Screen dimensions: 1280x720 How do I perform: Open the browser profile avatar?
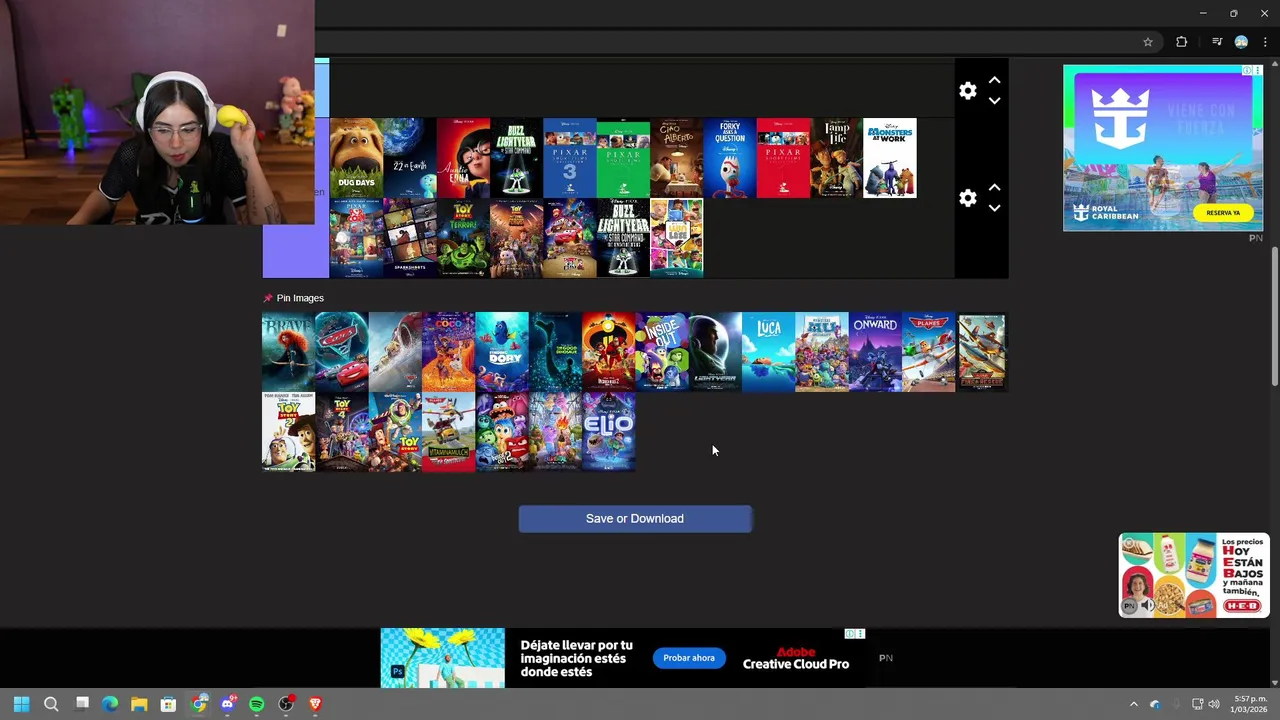pyautogui.click(x=1241, y=42)
